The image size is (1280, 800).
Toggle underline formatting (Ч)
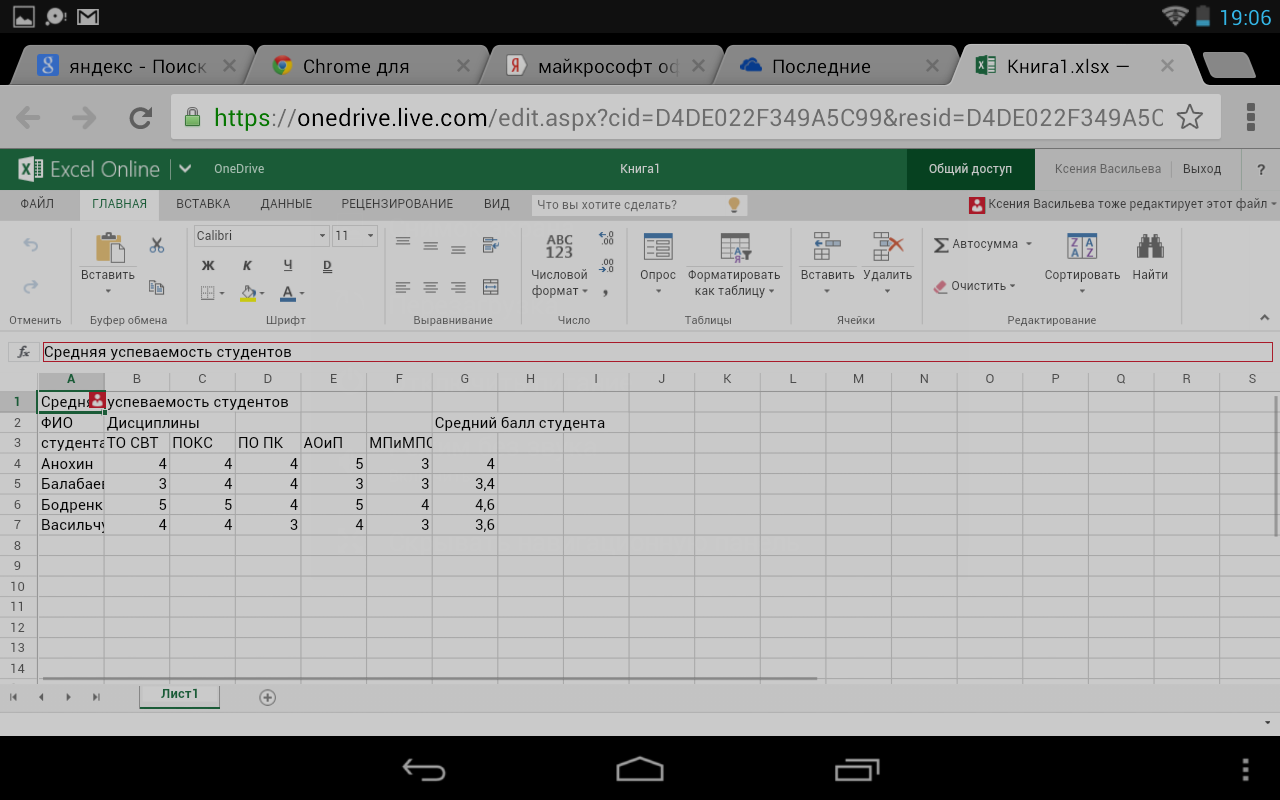click(x=288, y=265)
